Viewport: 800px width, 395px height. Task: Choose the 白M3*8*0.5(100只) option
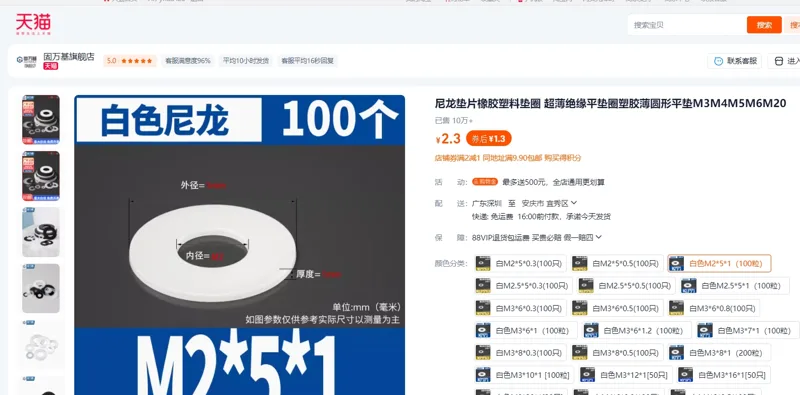tap(617, 353)
